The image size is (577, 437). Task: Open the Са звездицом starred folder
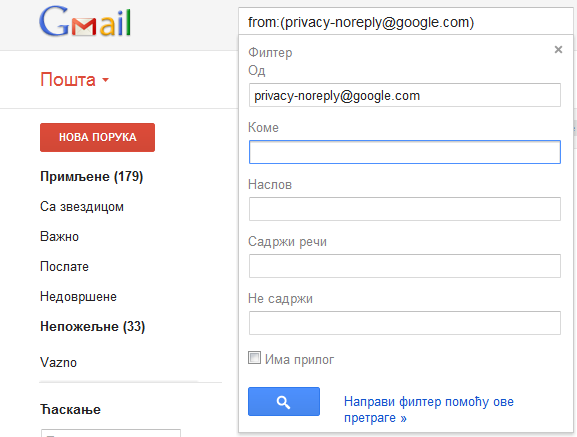point(82,207)
